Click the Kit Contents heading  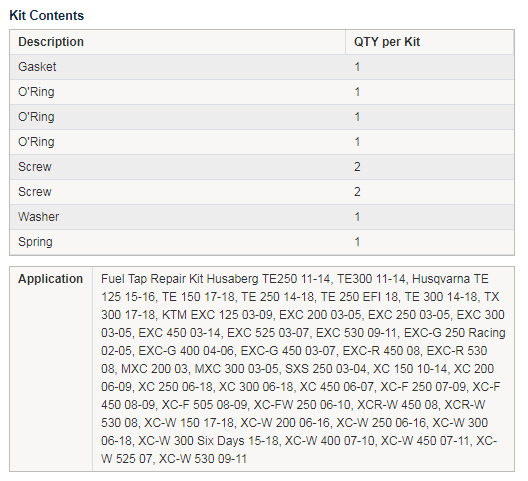tap(46, 15)
